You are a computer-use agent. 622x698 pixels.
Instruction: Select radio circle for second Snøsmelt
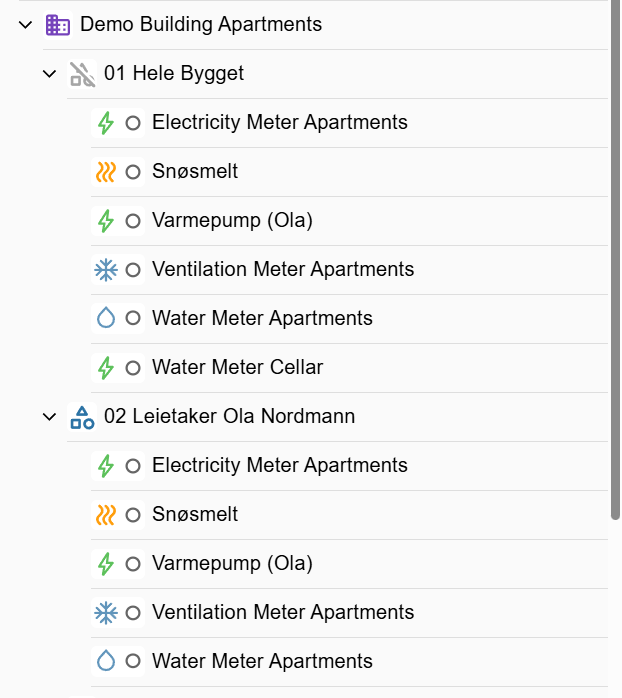click(133, 515)
